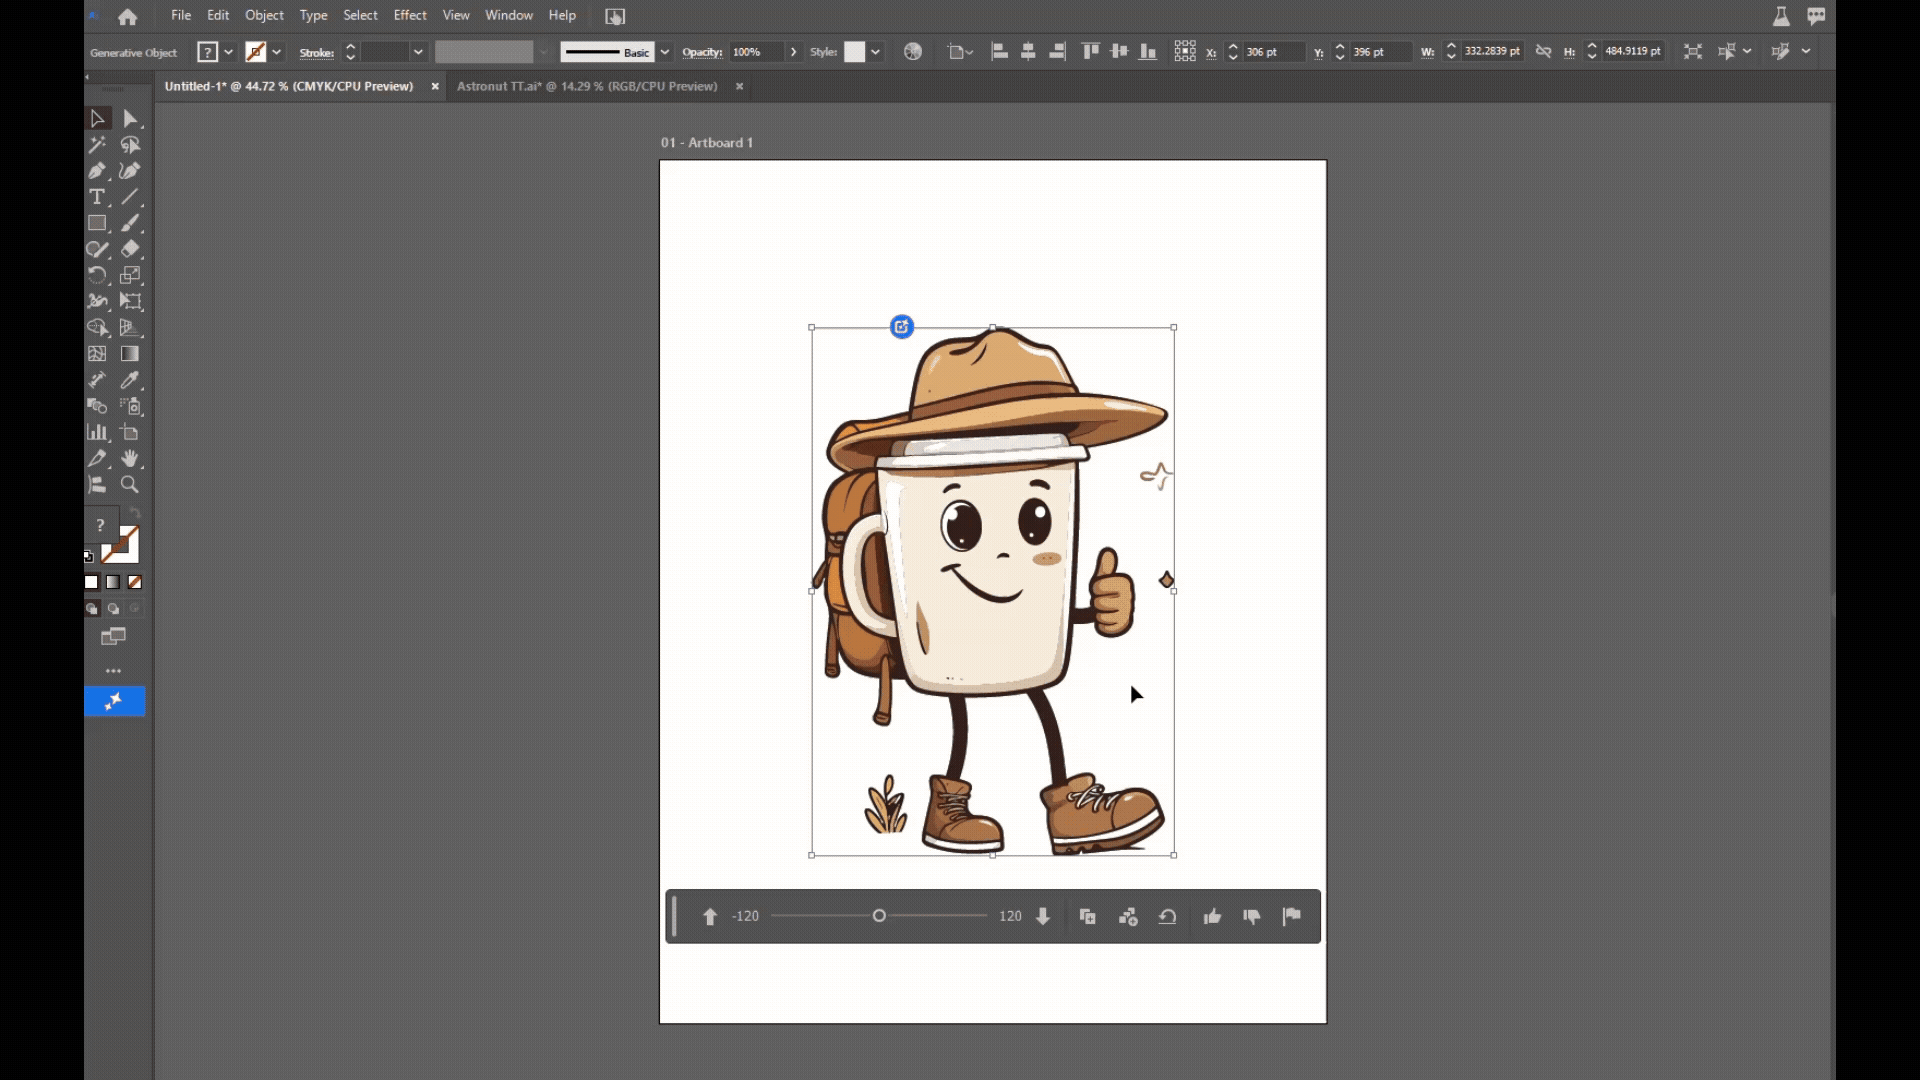Click the Stroke label link

tap(316, 53)
